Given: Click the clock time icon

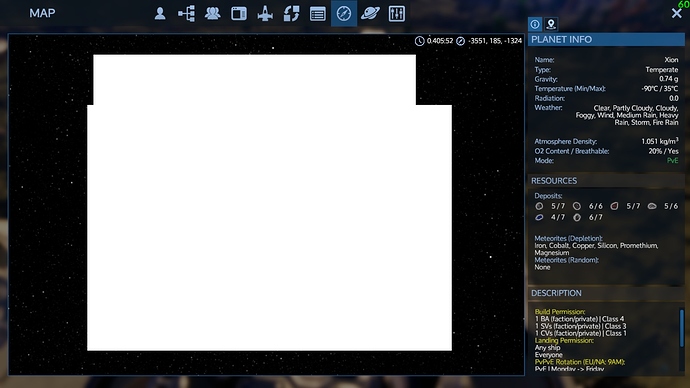Looking at the screenshot, I should point(419,41).
